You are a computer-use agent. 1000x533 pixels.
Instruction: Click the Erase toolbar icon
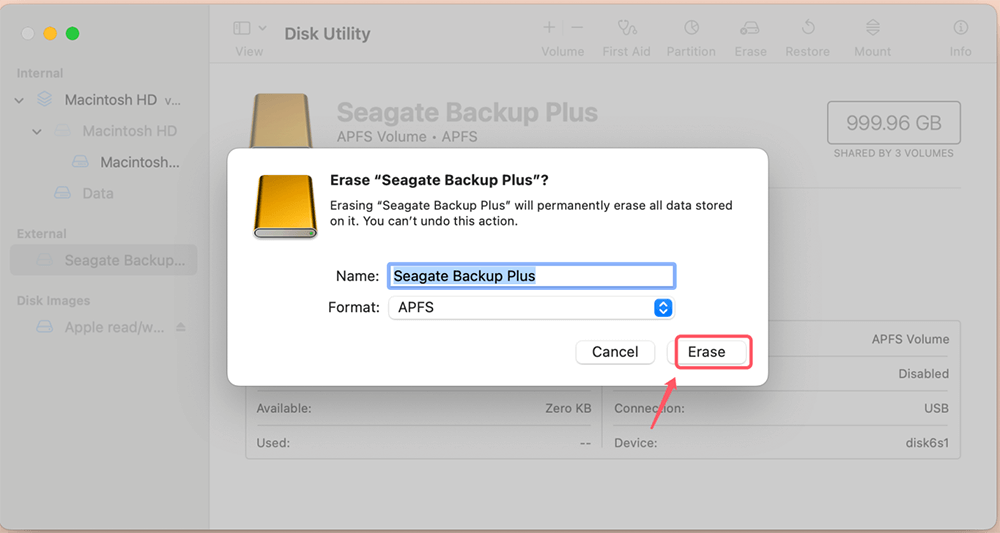click(x=750, y=28)
